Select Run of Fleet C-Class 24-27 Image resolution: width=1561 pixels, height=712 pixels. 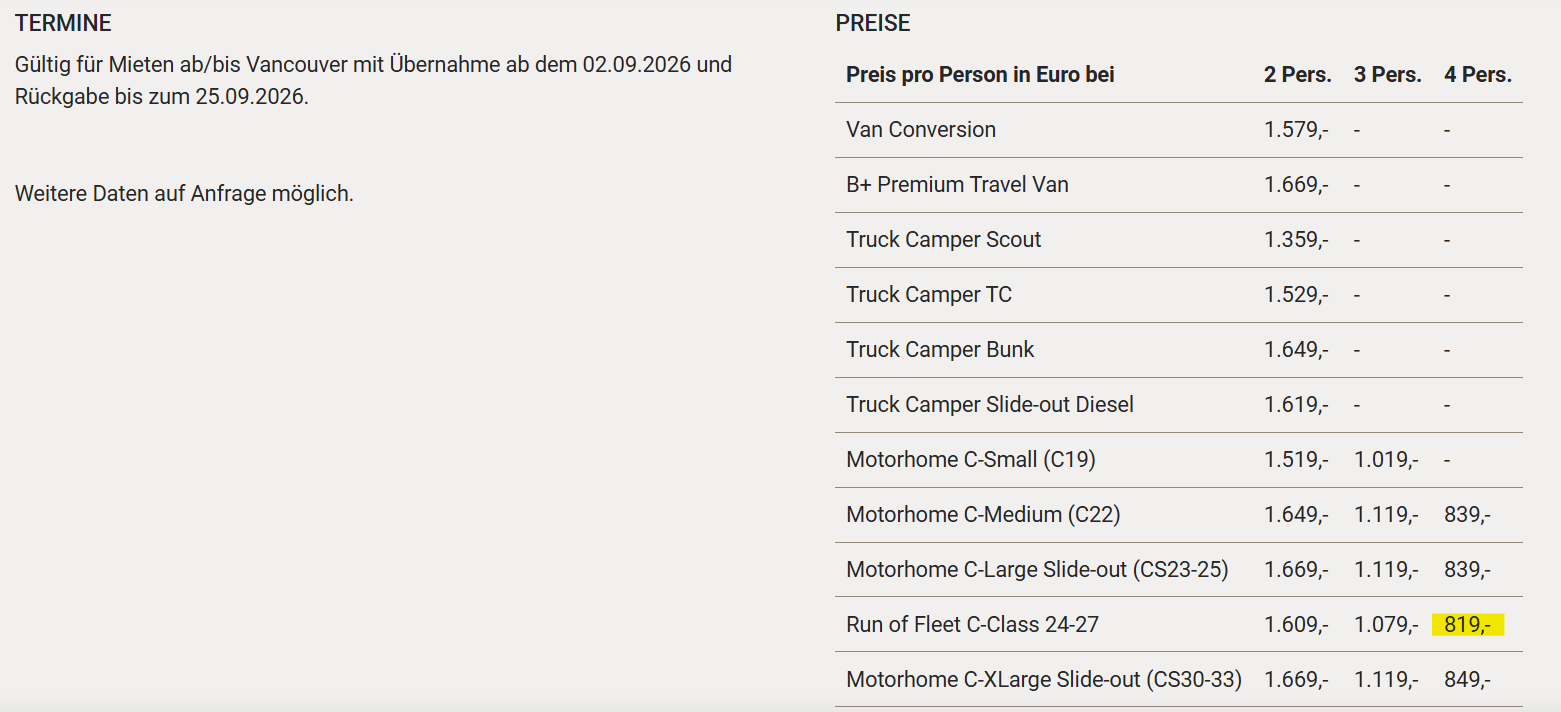(972, 625)
